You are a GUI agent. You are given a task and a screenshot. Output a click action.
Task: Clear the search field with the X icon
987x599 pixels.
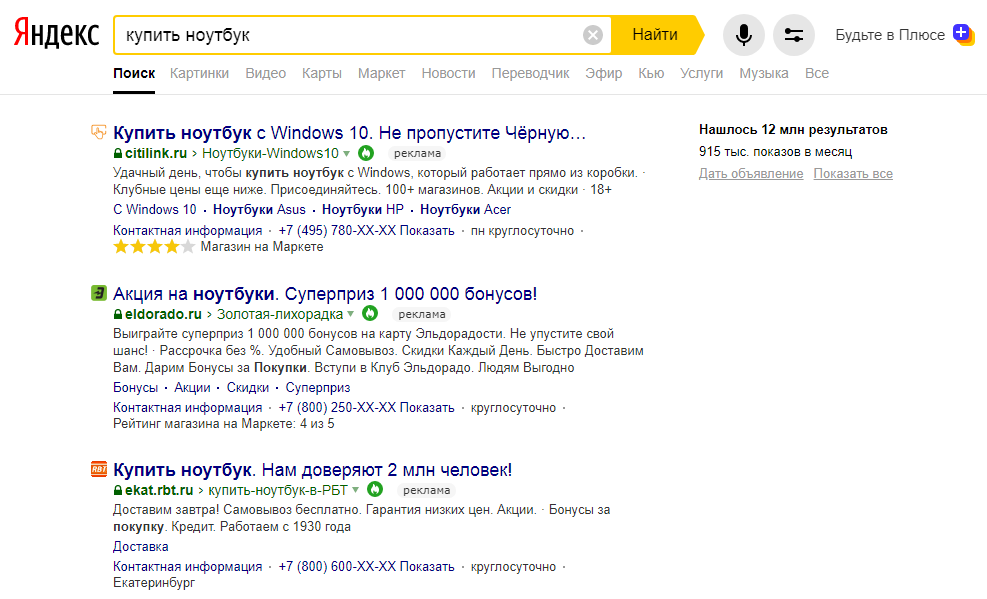pos(592,35)
